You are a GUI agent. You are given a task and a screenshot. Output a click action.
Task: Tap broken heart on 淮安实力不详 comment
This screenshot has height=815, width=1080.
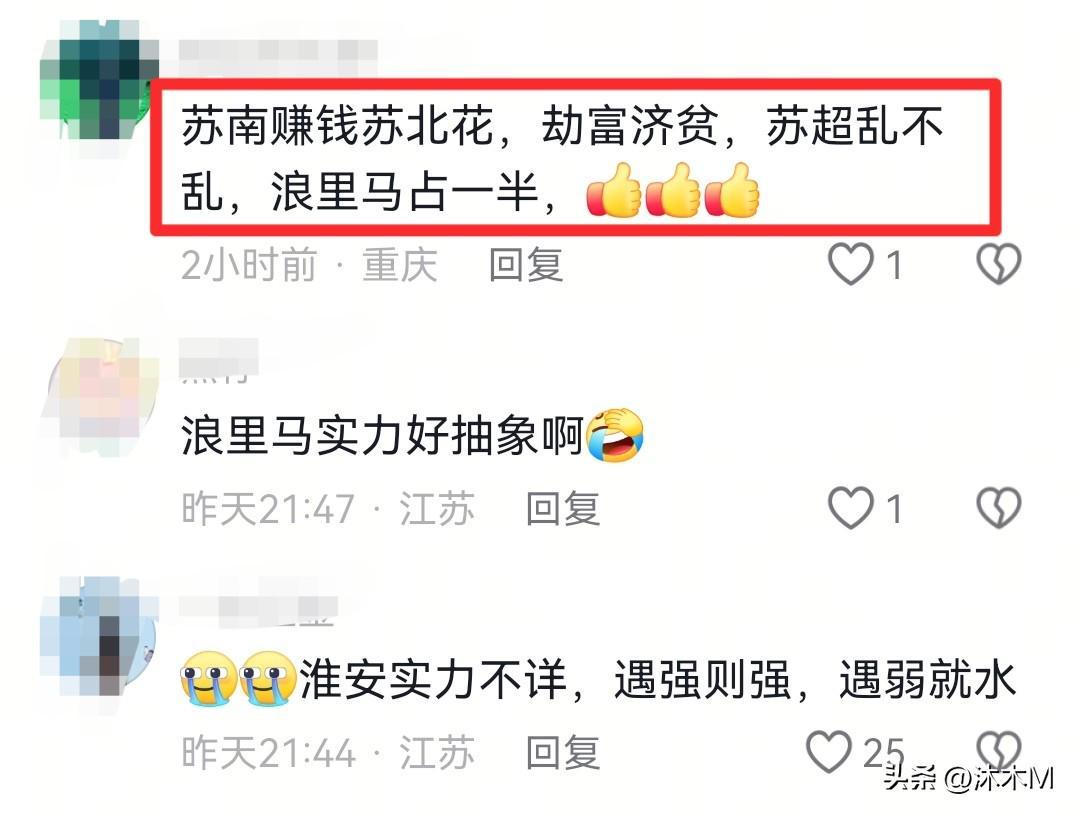[x=999, y=750]
